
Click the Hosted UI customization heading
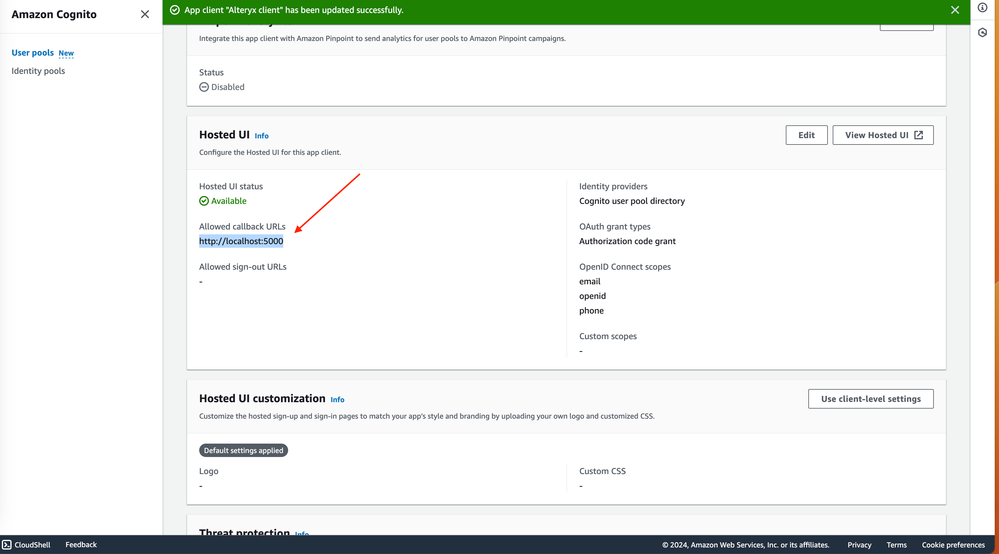point(262,399)
